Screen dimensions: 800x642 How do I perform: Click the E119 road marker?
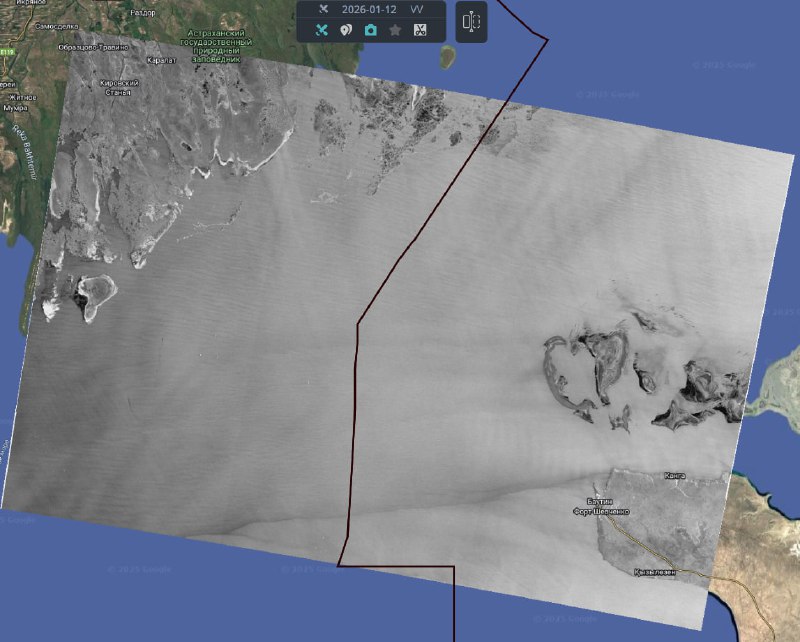[7, 52]
